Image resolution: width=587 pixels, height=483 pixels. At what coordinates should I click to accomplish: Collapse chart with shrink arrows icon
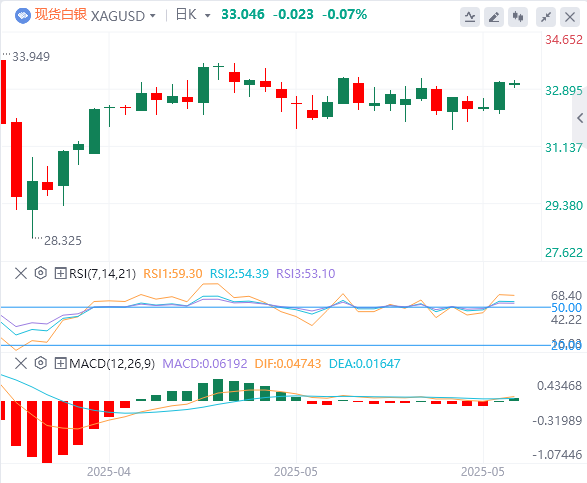coord(546,17)
